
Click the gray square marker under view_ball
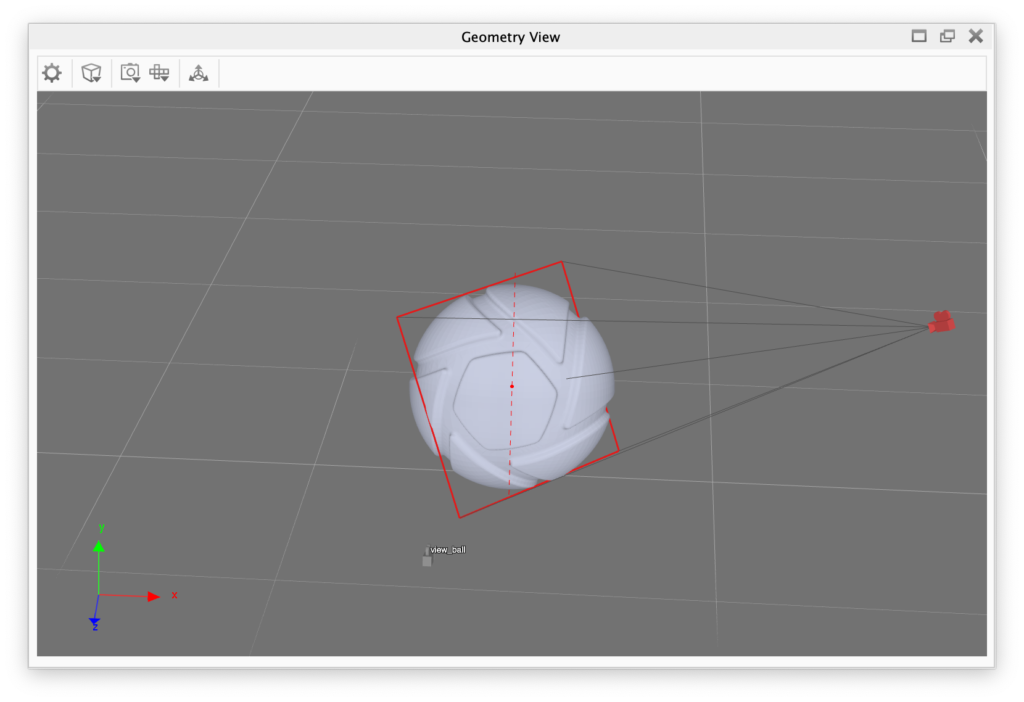click(x=427, y=562)
